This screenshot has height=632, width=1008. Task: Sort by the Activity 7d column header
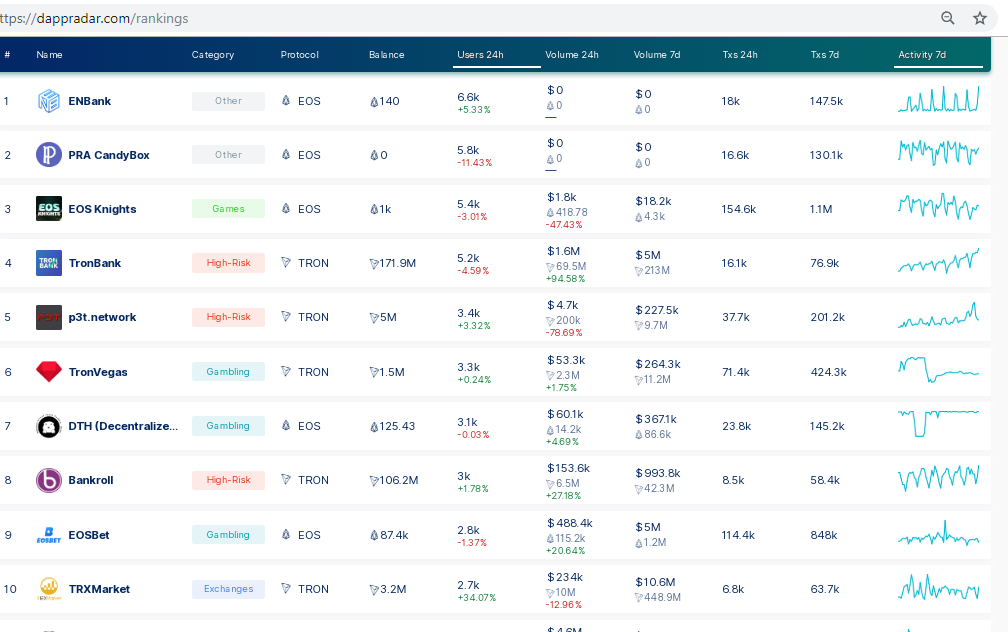point(922,55)
